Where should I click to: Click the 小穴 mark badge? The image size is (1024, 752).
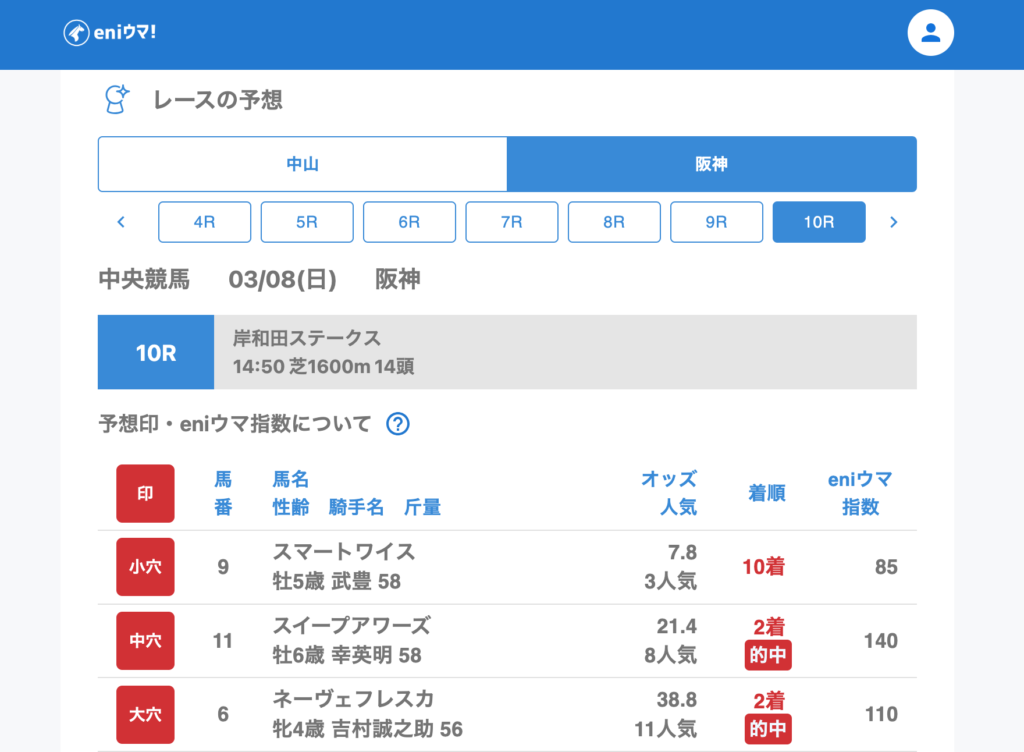pyautogui.click(x=145, y=567)
